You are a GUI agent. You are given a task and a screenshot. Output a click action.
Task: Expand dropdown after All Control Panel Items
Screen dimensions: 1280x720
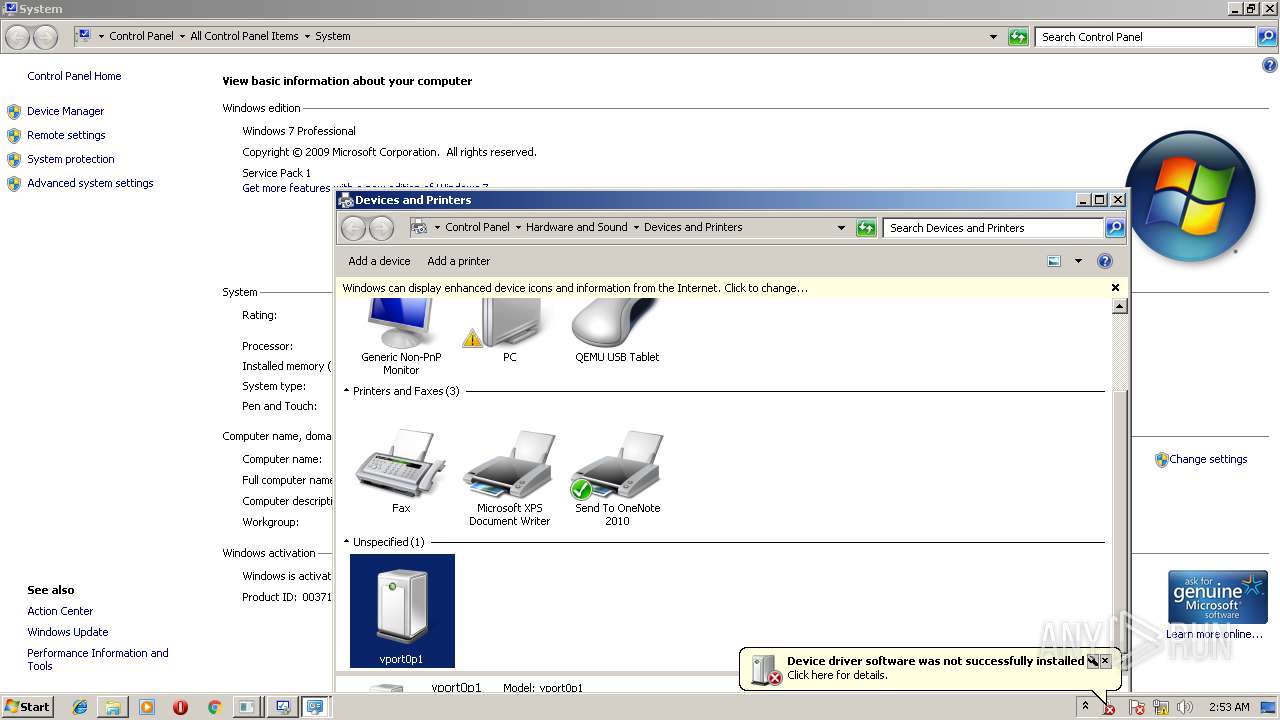click(307, 36)
